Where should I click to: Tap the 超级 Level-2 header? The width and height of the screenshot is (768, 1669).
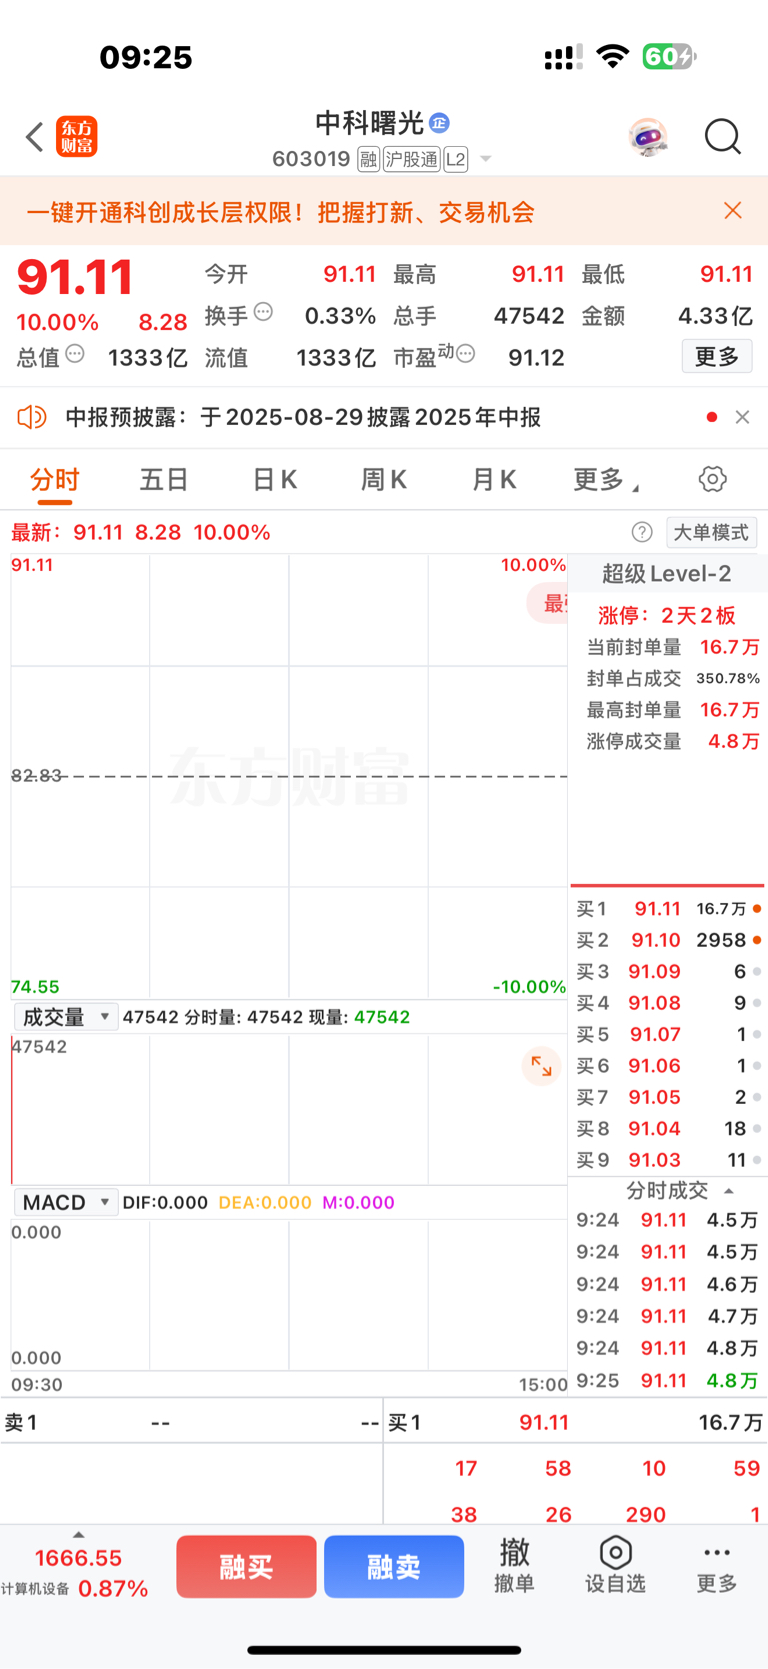[x=666, y=574]
